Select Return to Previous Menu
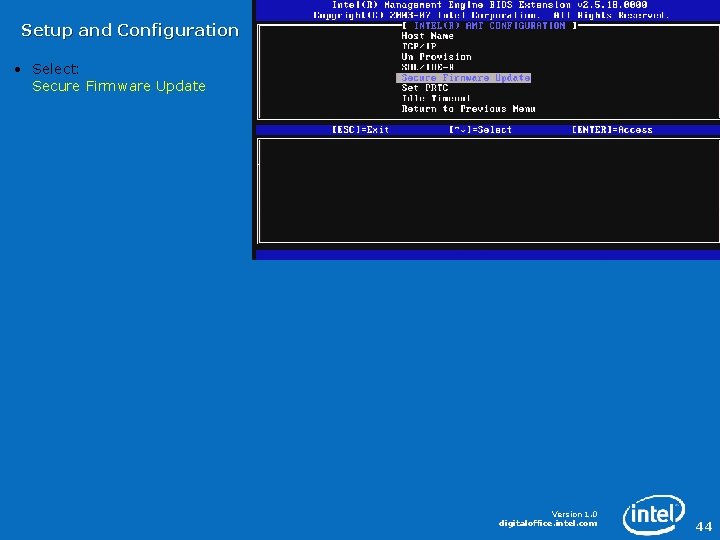 pos(468,109)
